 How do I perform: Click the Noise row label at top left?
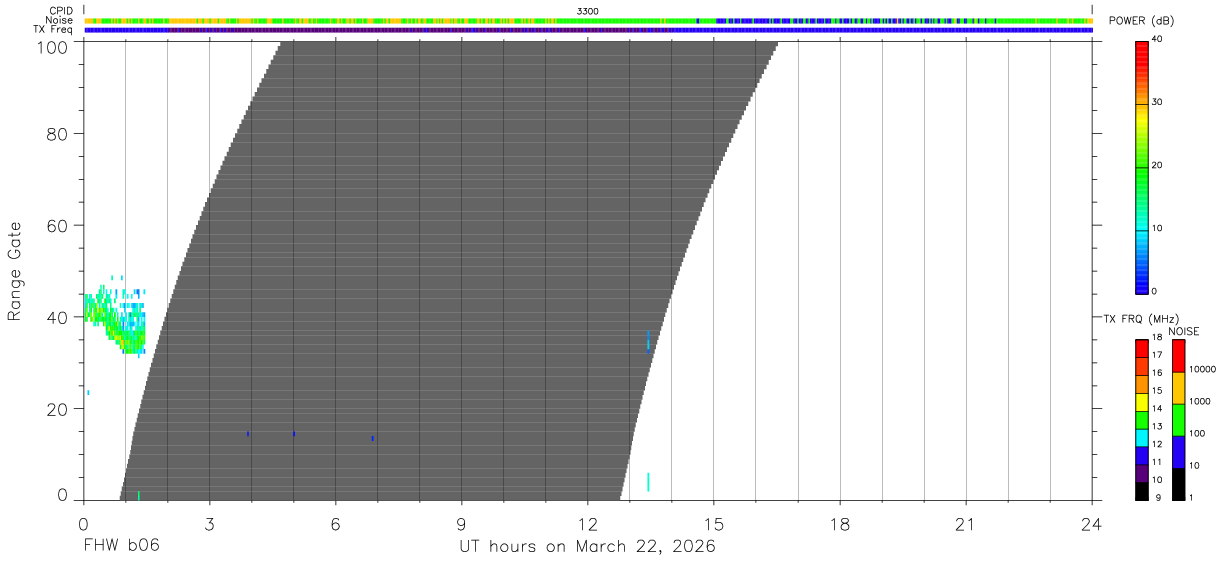pos(61,20)
